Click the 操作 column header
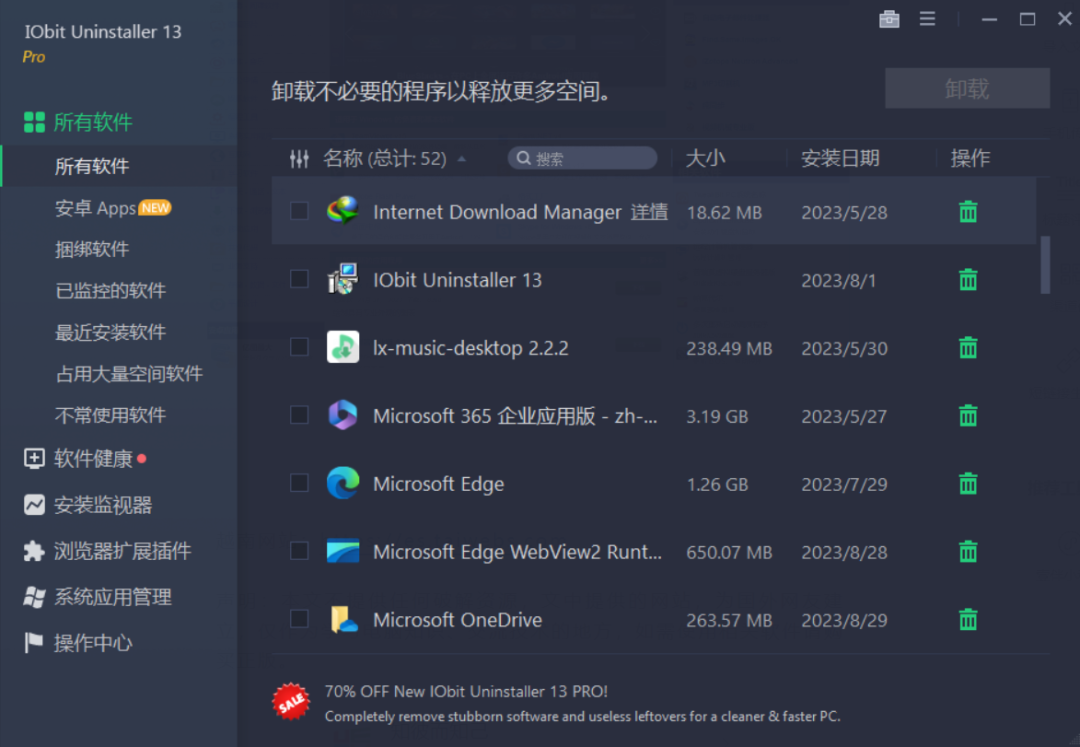1080x747 pixels. coord(970,158)
